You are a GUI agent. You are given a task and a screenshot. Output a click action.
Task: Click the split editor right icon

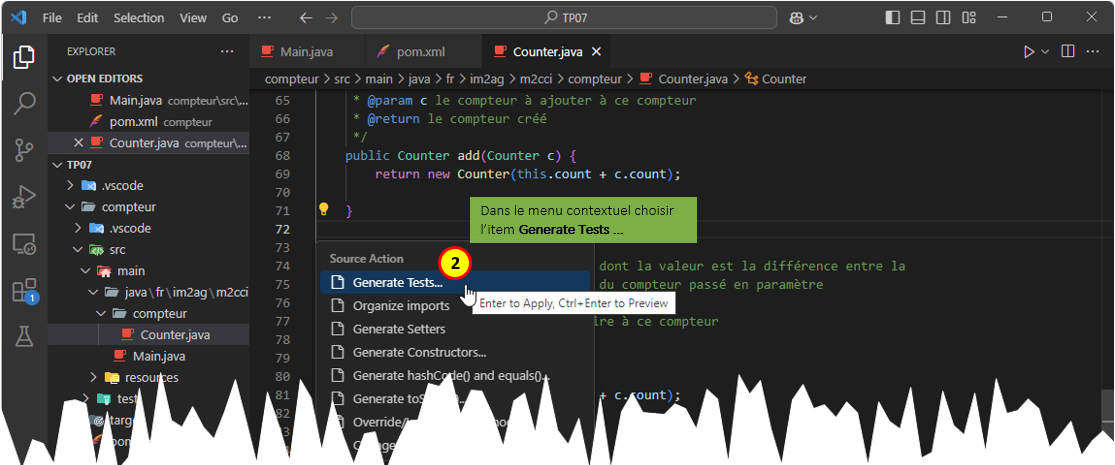click(x=1068, y=51)
